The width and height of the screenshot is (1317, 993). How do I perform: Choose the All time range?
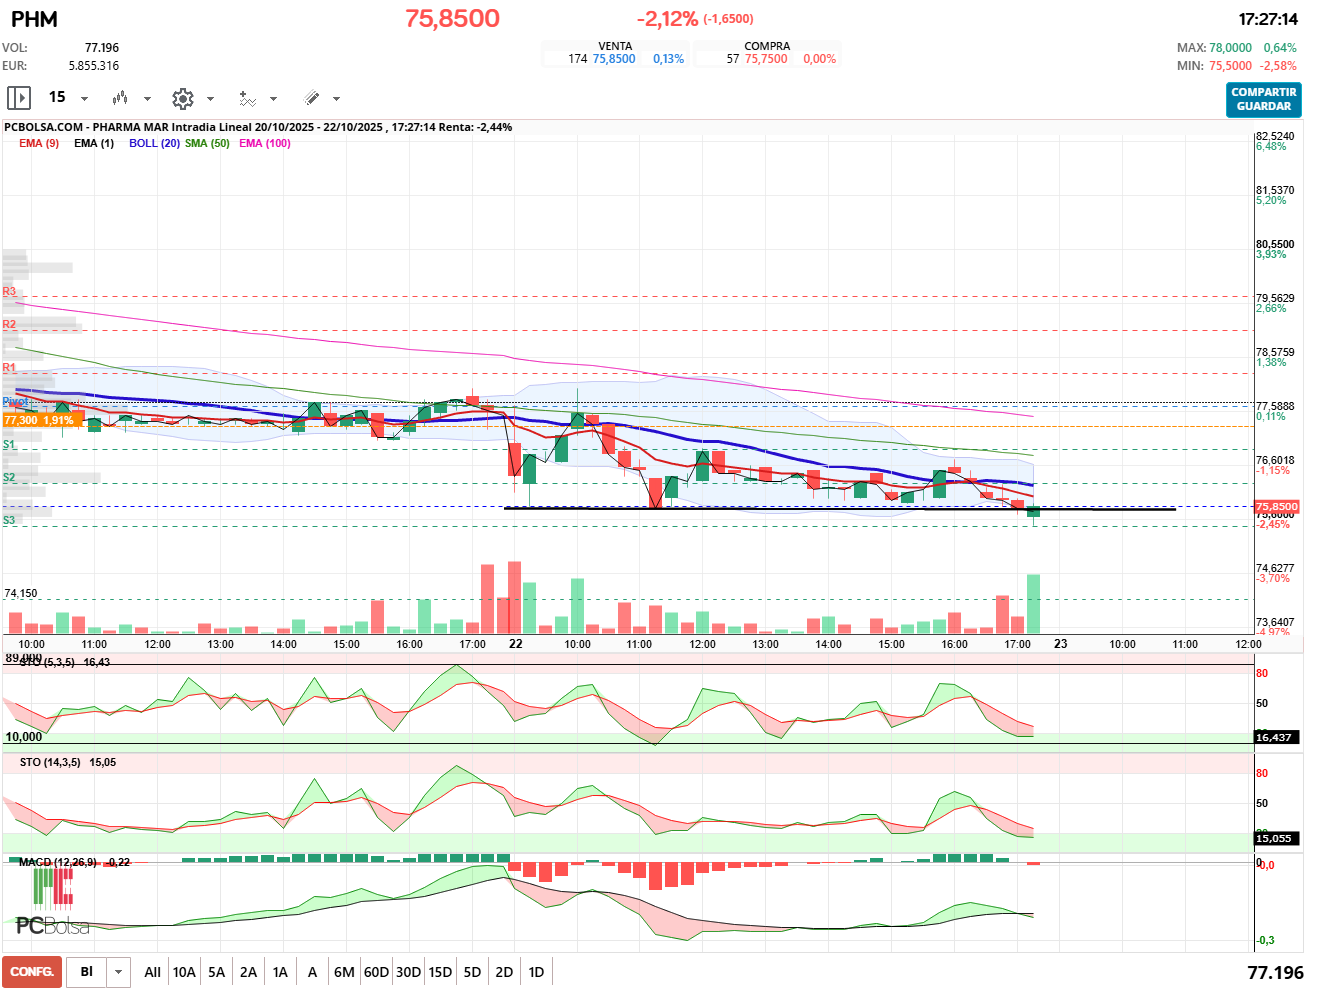coord(152,972)
